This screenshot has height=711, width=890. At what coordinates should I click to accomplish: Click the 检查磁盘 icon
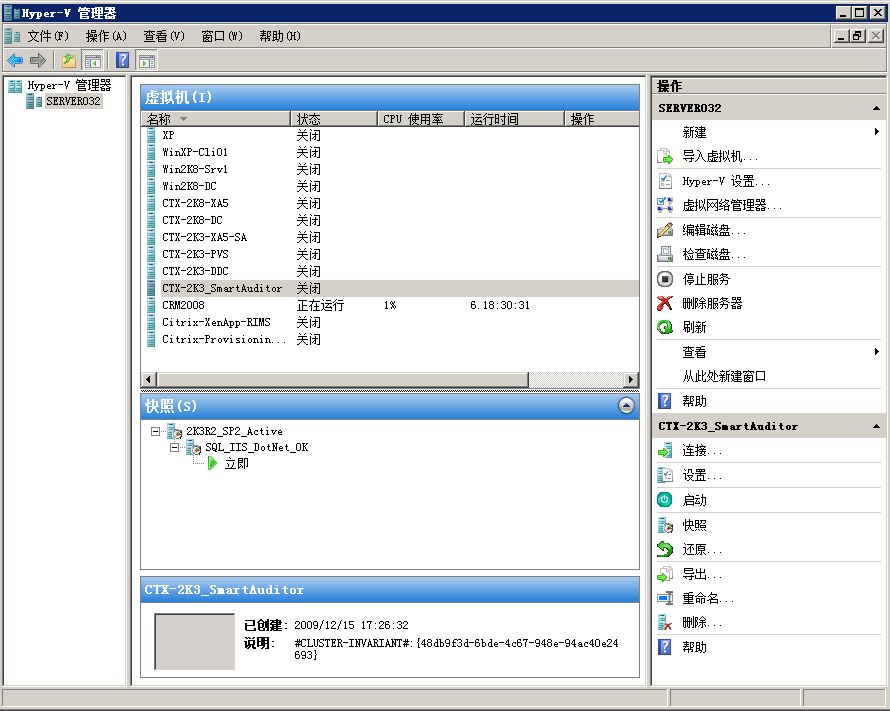(x=665, y=254)
